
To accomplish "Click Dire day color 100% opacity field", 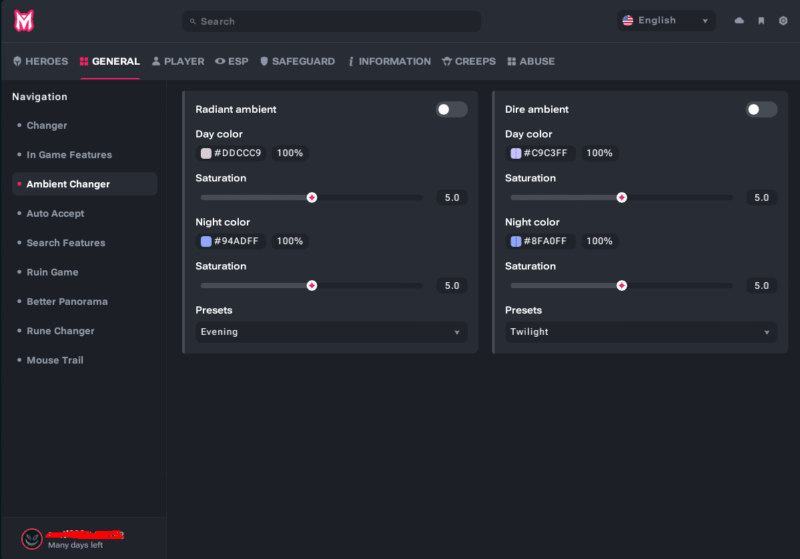I will pyautogui.click(x=599, y=153).
